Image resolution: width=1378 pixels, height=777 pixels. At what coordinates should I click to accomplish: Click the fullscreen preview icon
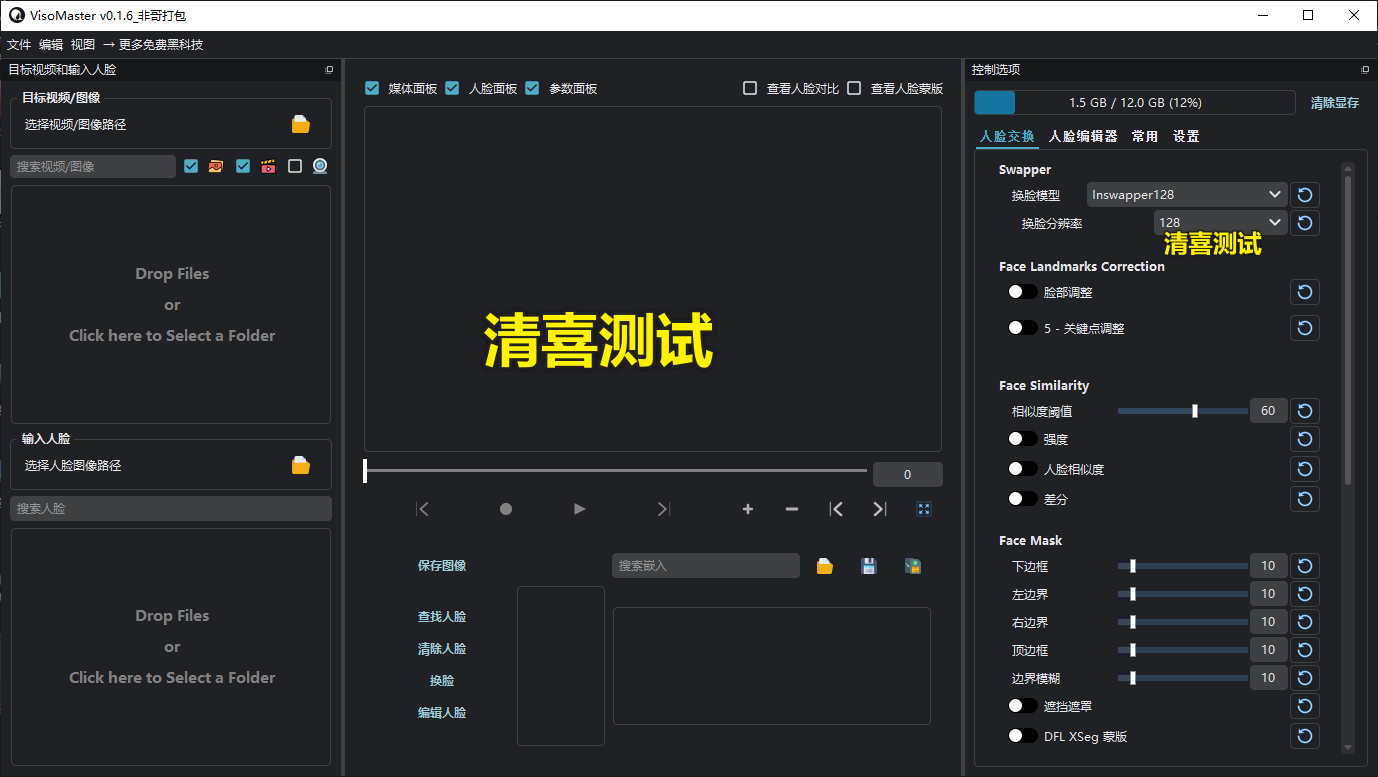click(923, 509)
